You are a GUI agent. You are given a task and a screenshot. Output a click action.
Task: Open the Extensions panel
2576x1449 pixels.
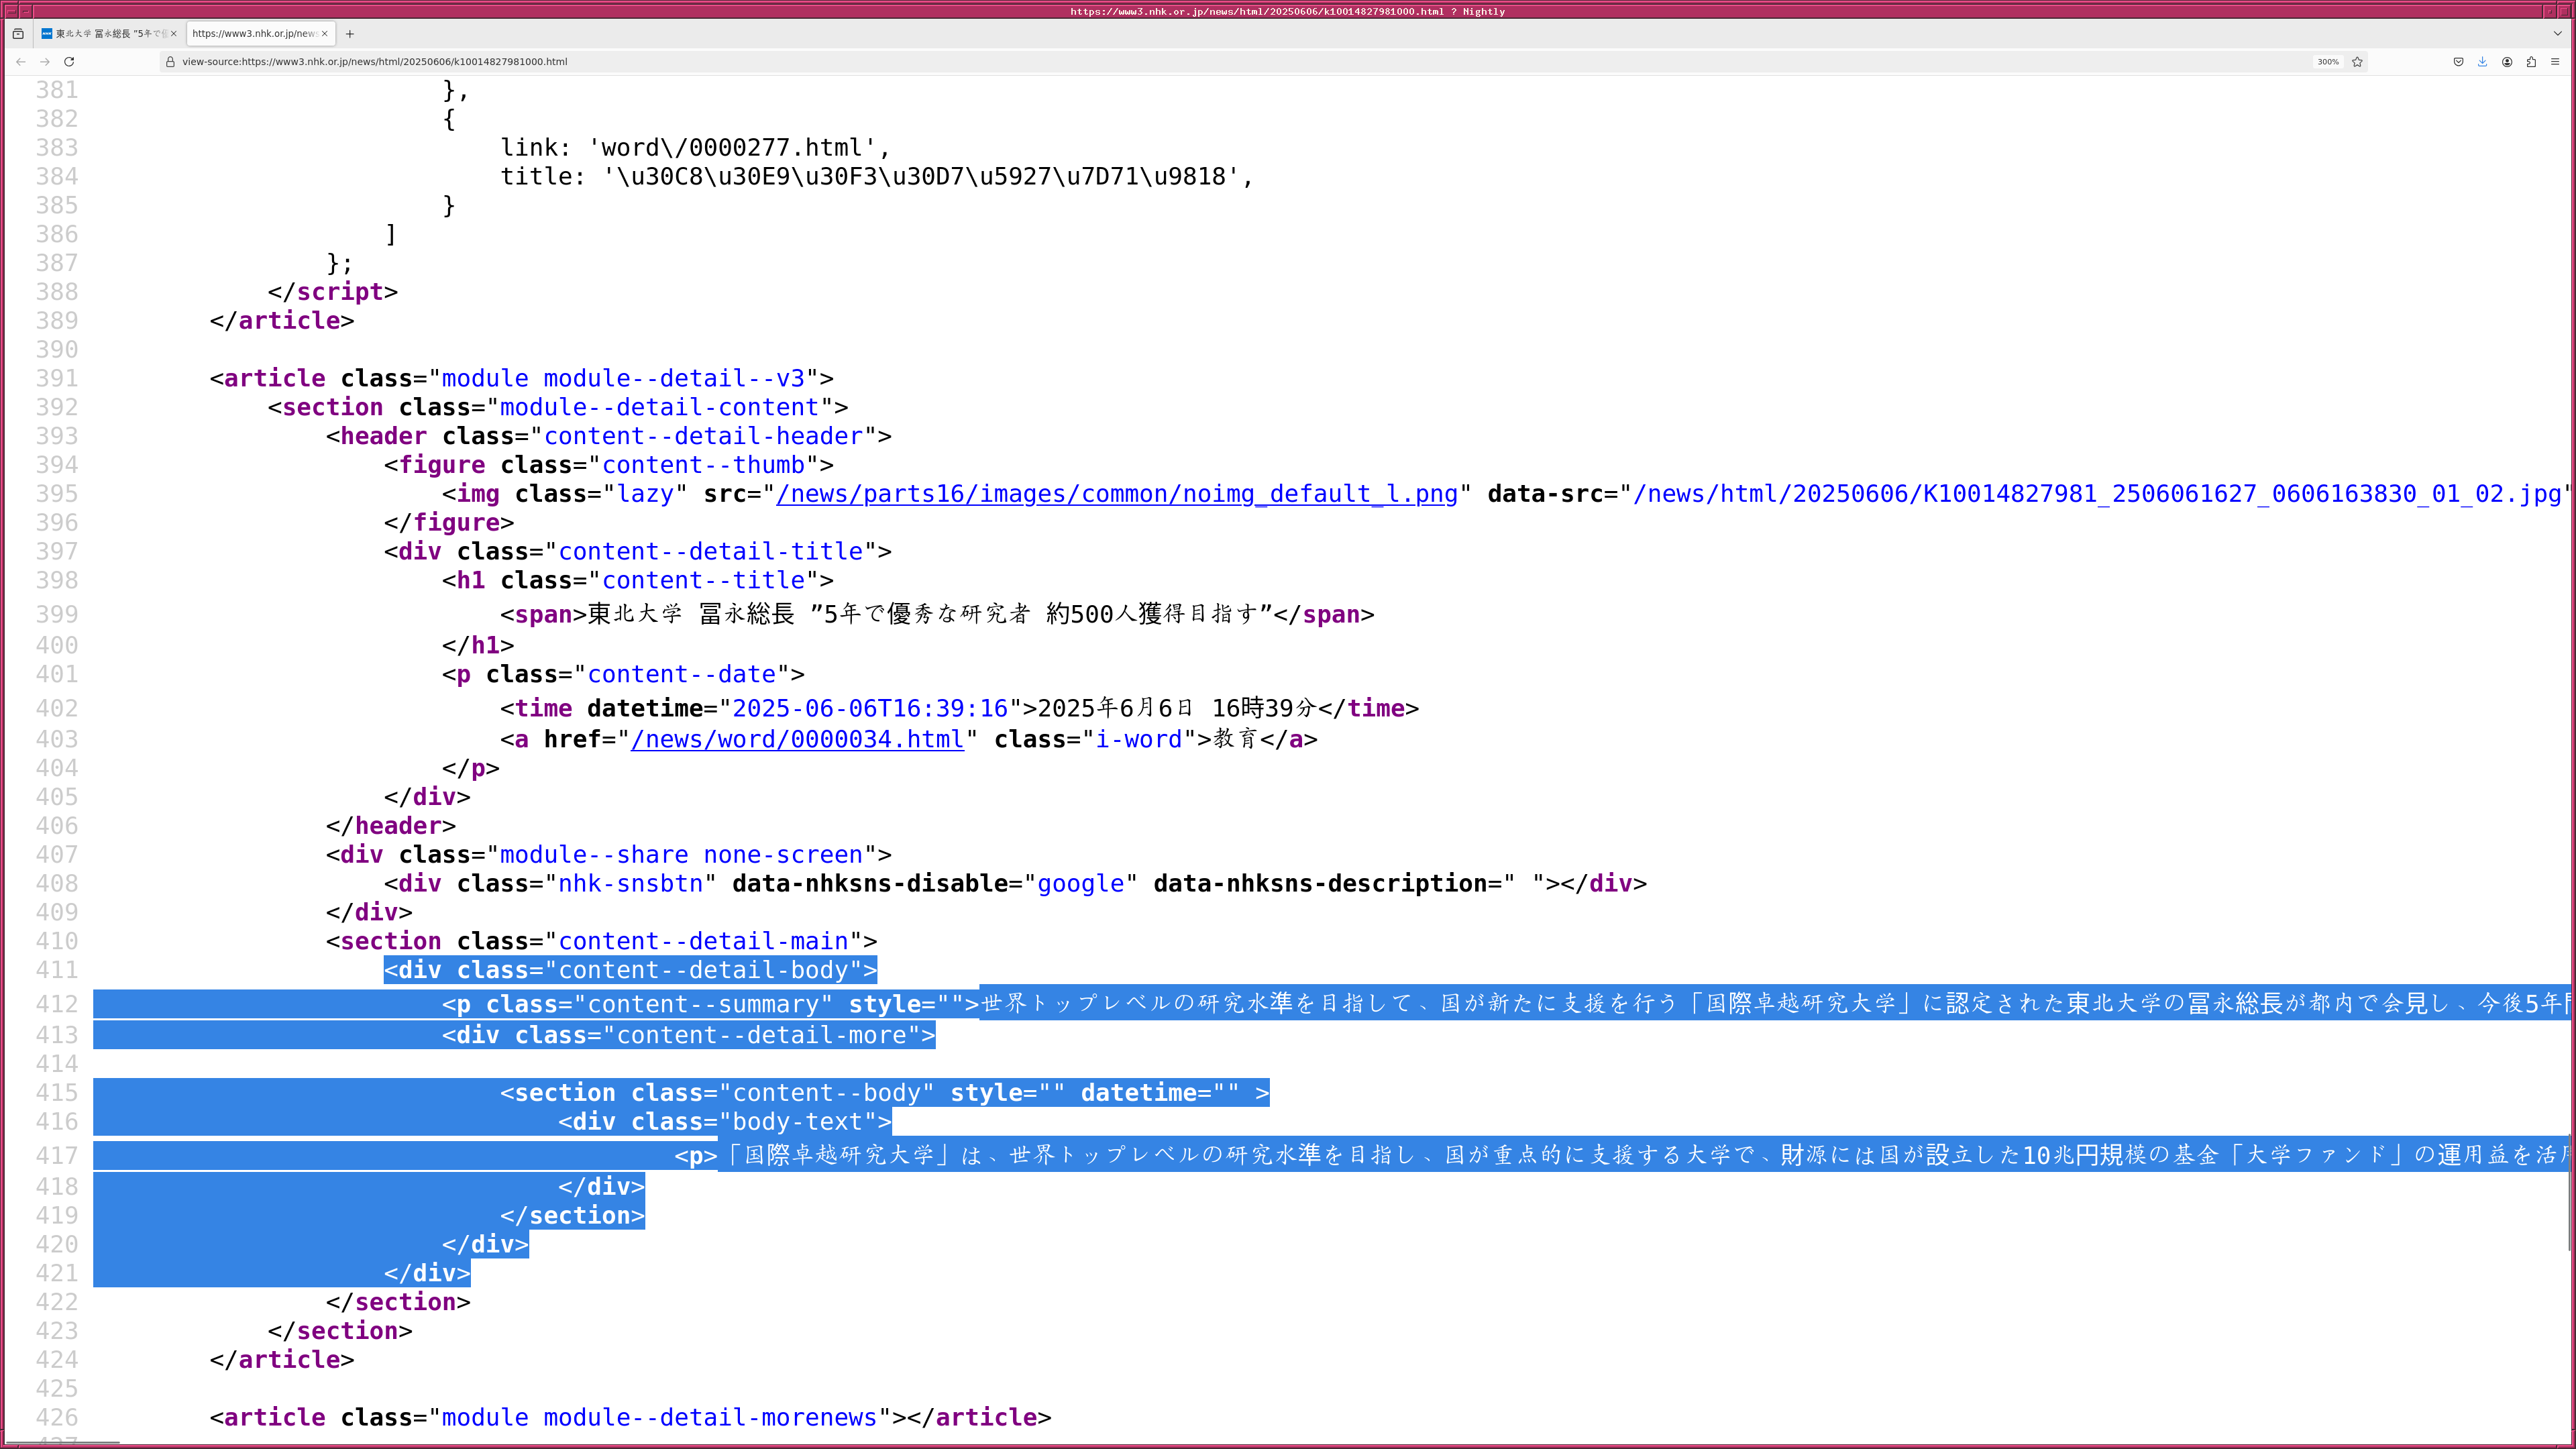click(x=2531, y=61)
